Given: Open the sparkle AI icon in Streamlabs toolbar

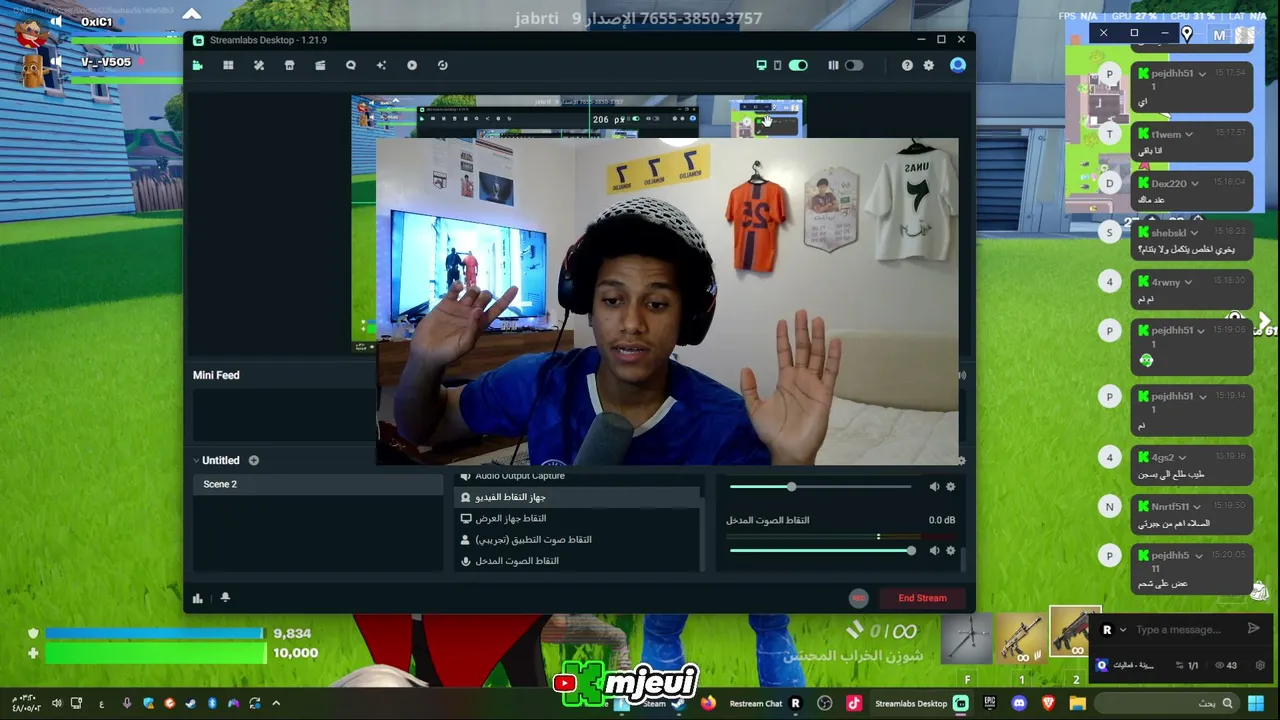Looking at the screenshot, I should click(381, 65).
